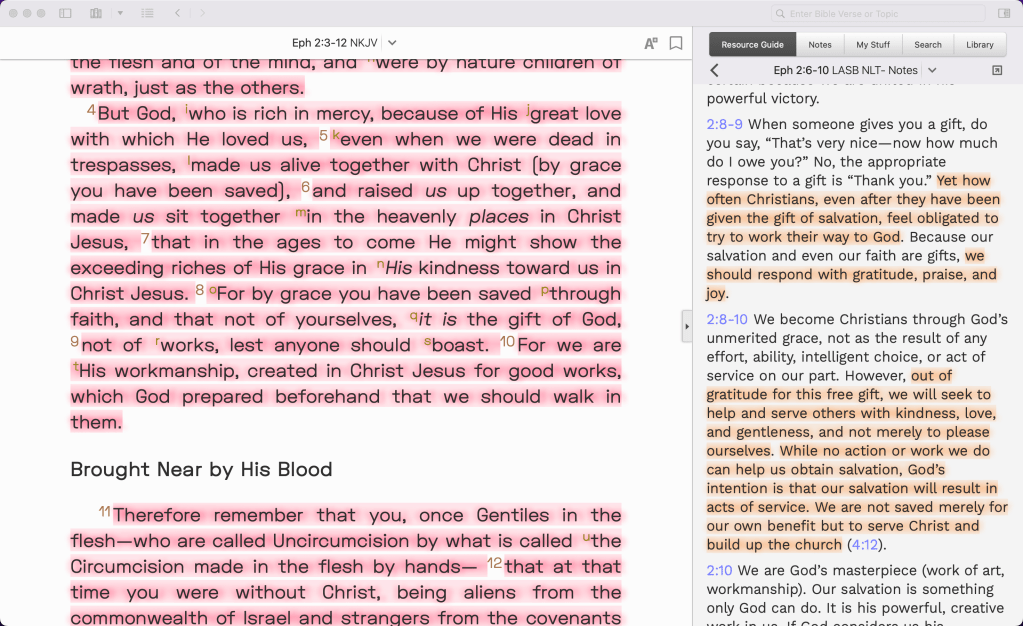Click the library books icon in the toolbar

pos(96,13)
